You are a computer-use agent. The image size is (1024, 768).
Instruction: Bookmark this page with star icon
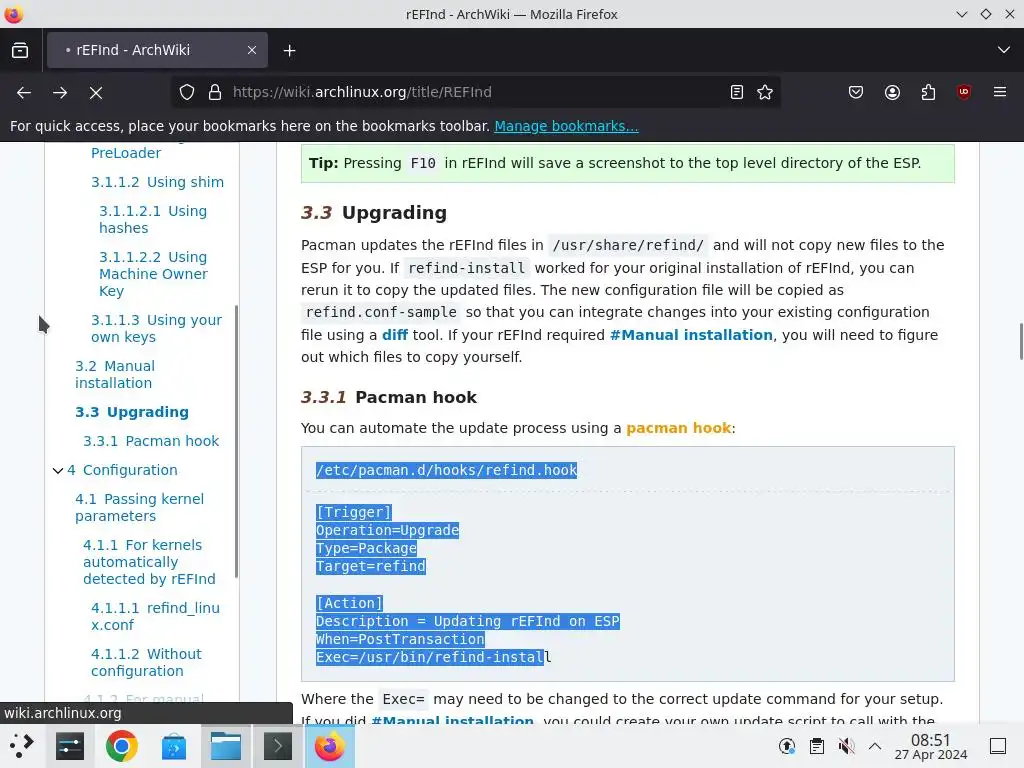coord(765,93)
